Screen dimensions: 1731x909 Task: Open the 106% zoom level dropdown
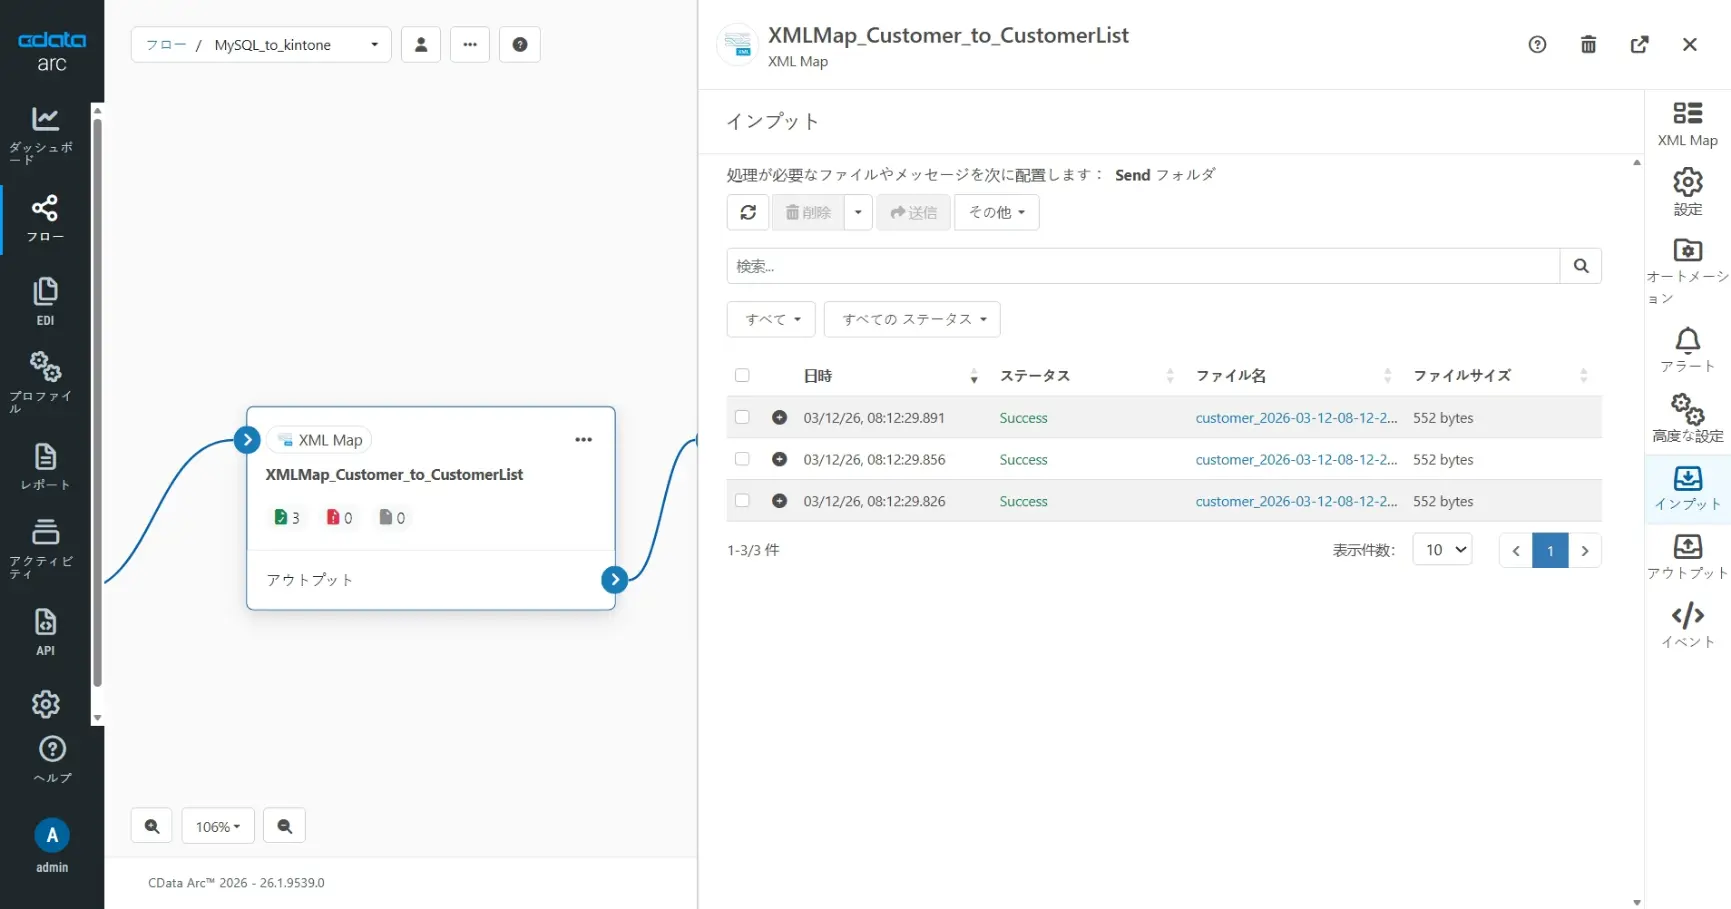pos(218,826)
